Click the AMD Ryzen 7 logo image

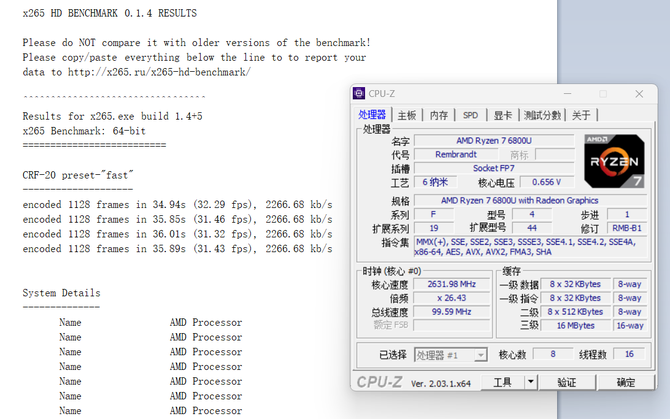click(614, 161)
